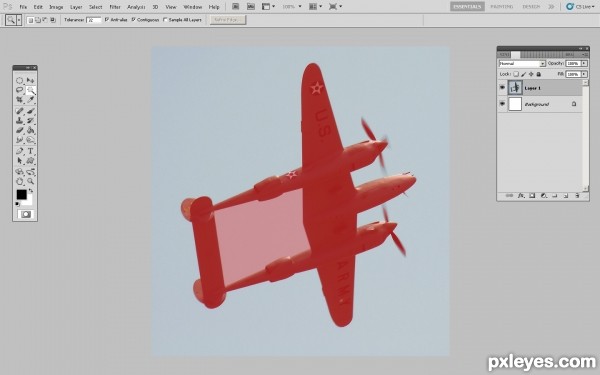Viewport: 600px width, 375px height.
Task: Open the layer Opacity slider arrow
Action: pyautogui.click(x=584, y=64)
